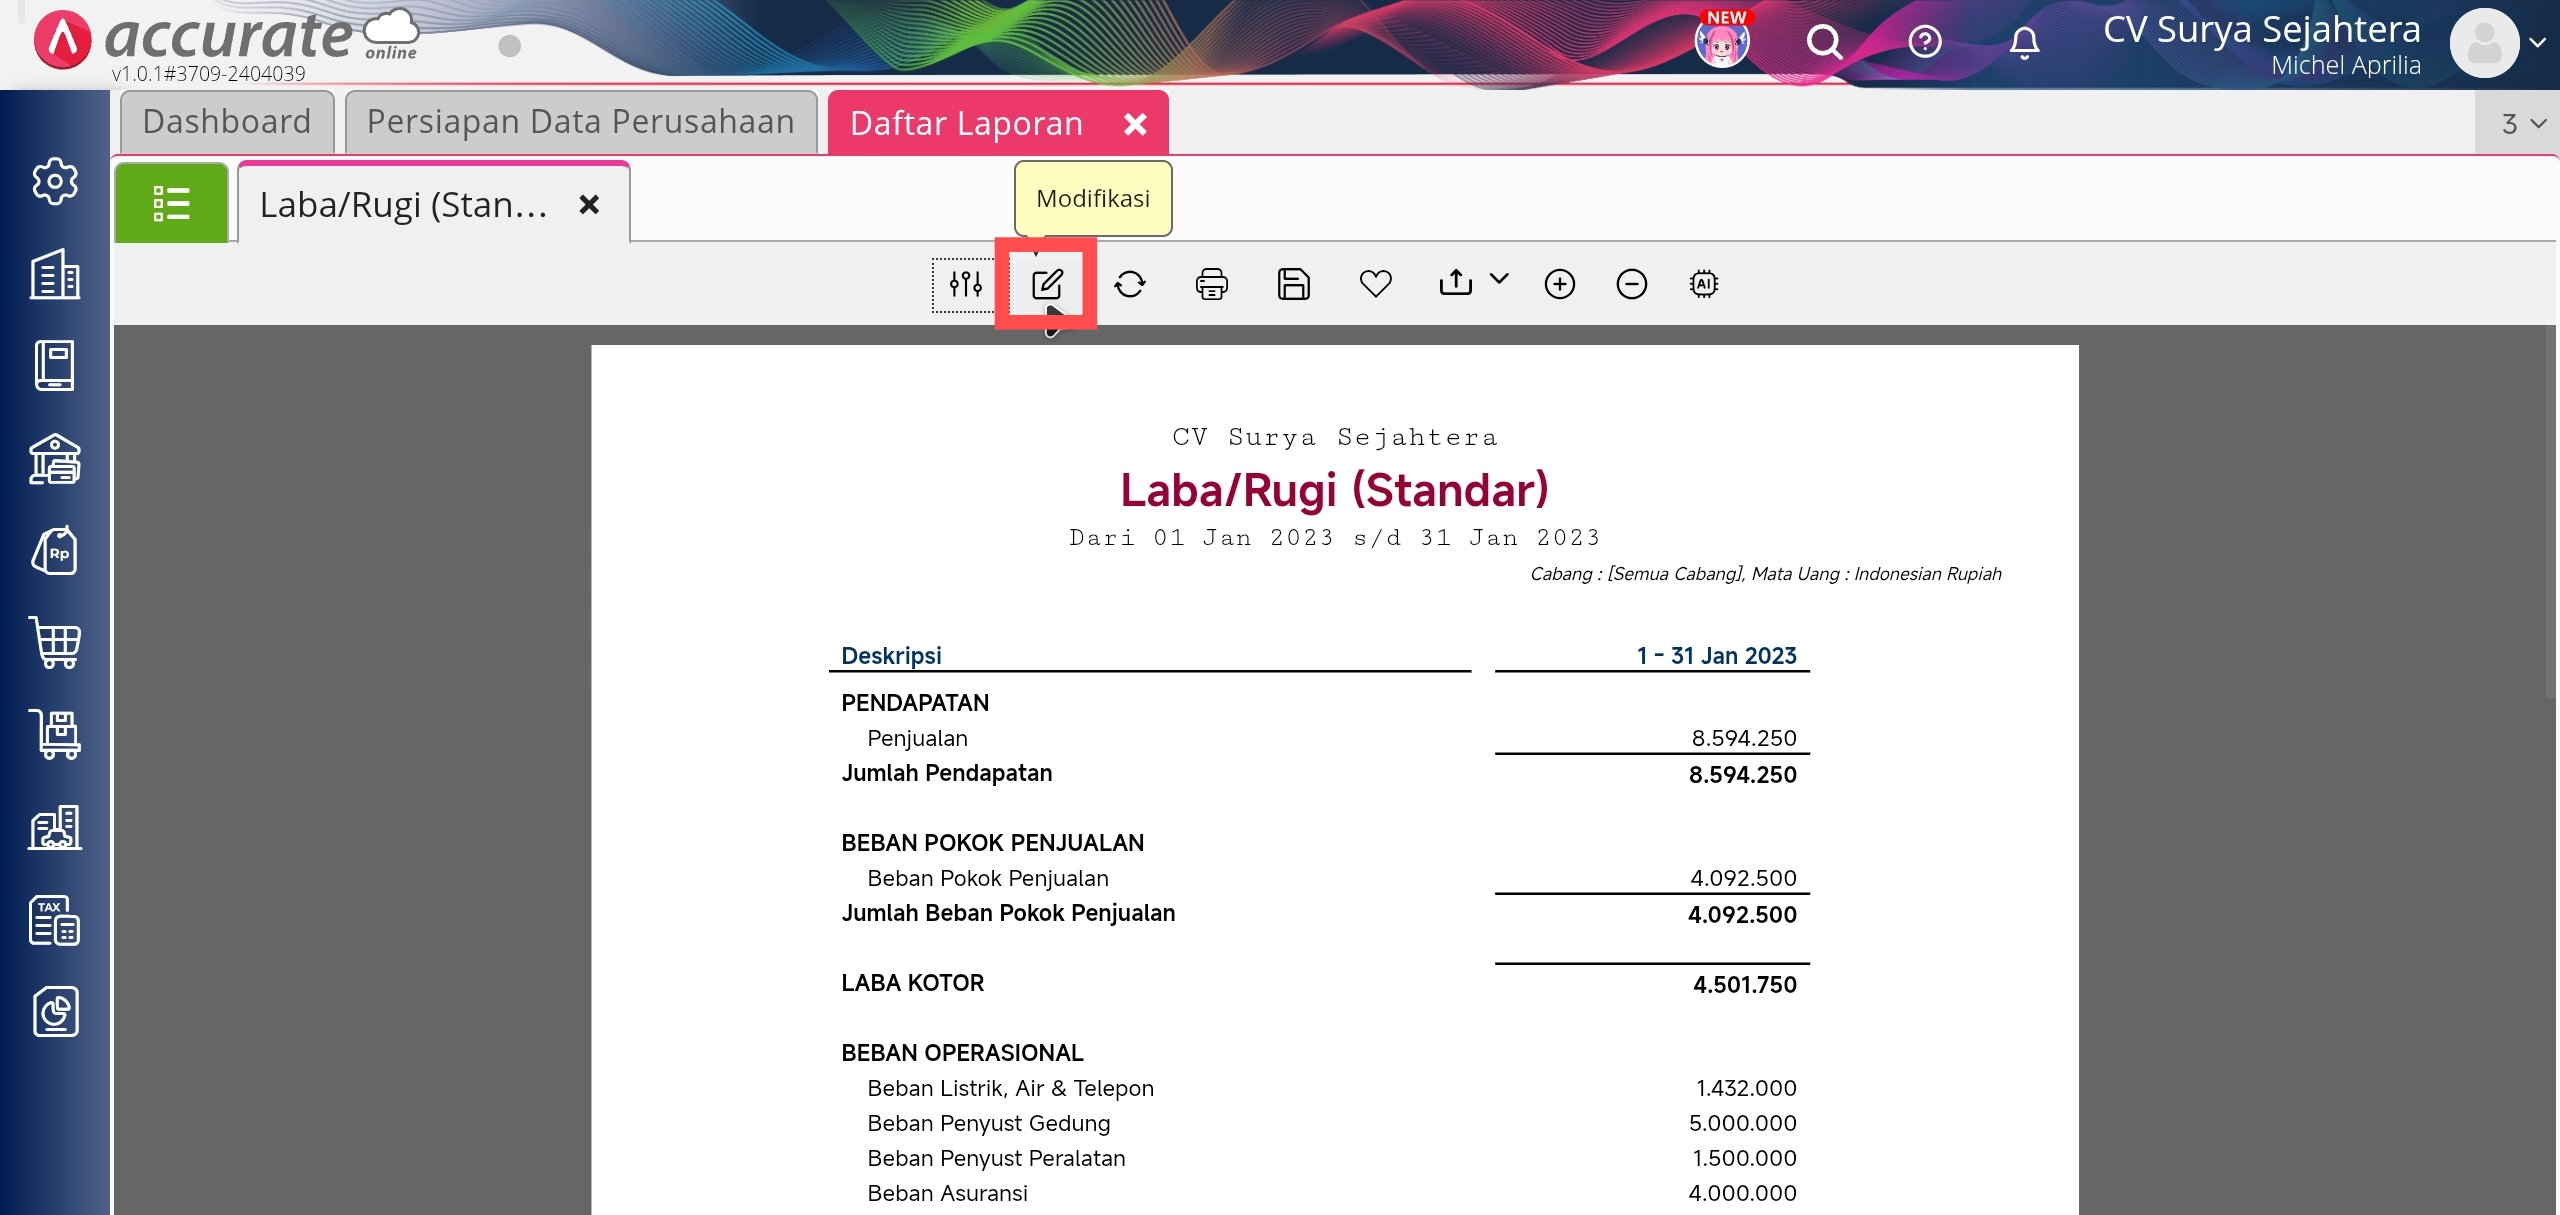This screenshot has width=2560, height=1215.
Task: Open Settings gear in sidebar
Action: [55, 182]
